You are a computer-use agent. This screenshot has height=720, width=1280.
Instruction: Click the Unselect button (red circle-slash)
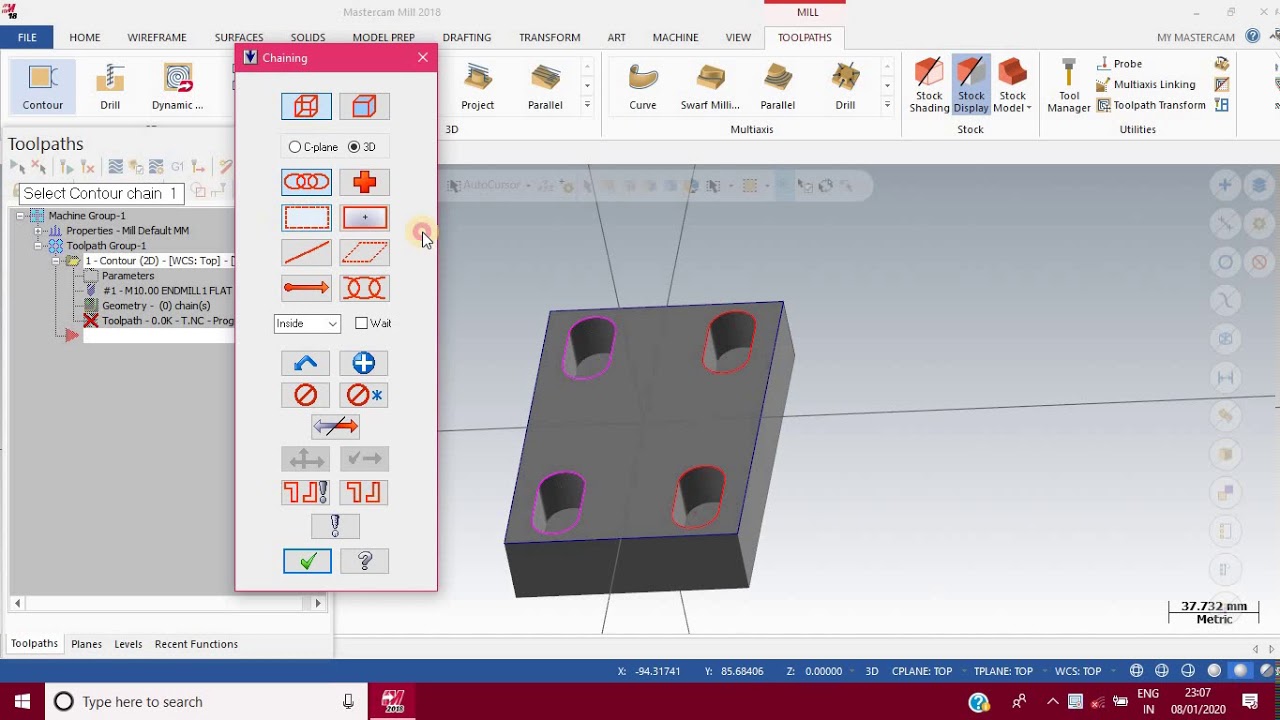(306, 395)
